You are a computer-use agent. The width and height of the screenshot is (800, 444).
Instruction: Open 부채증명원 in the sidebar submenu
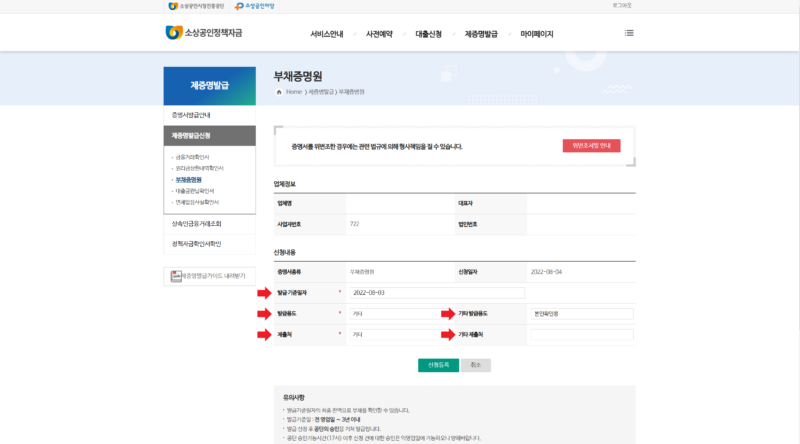[188, 180]
